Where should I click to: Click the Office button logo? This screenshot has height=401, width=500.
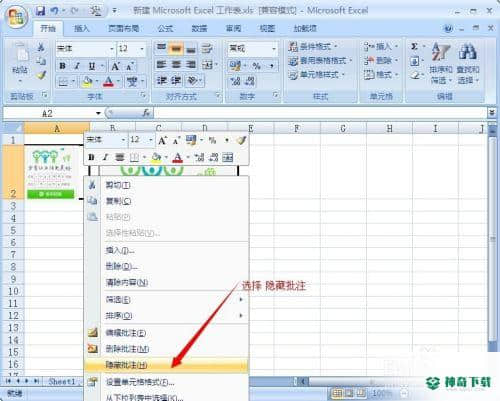[x=17, y=17]
